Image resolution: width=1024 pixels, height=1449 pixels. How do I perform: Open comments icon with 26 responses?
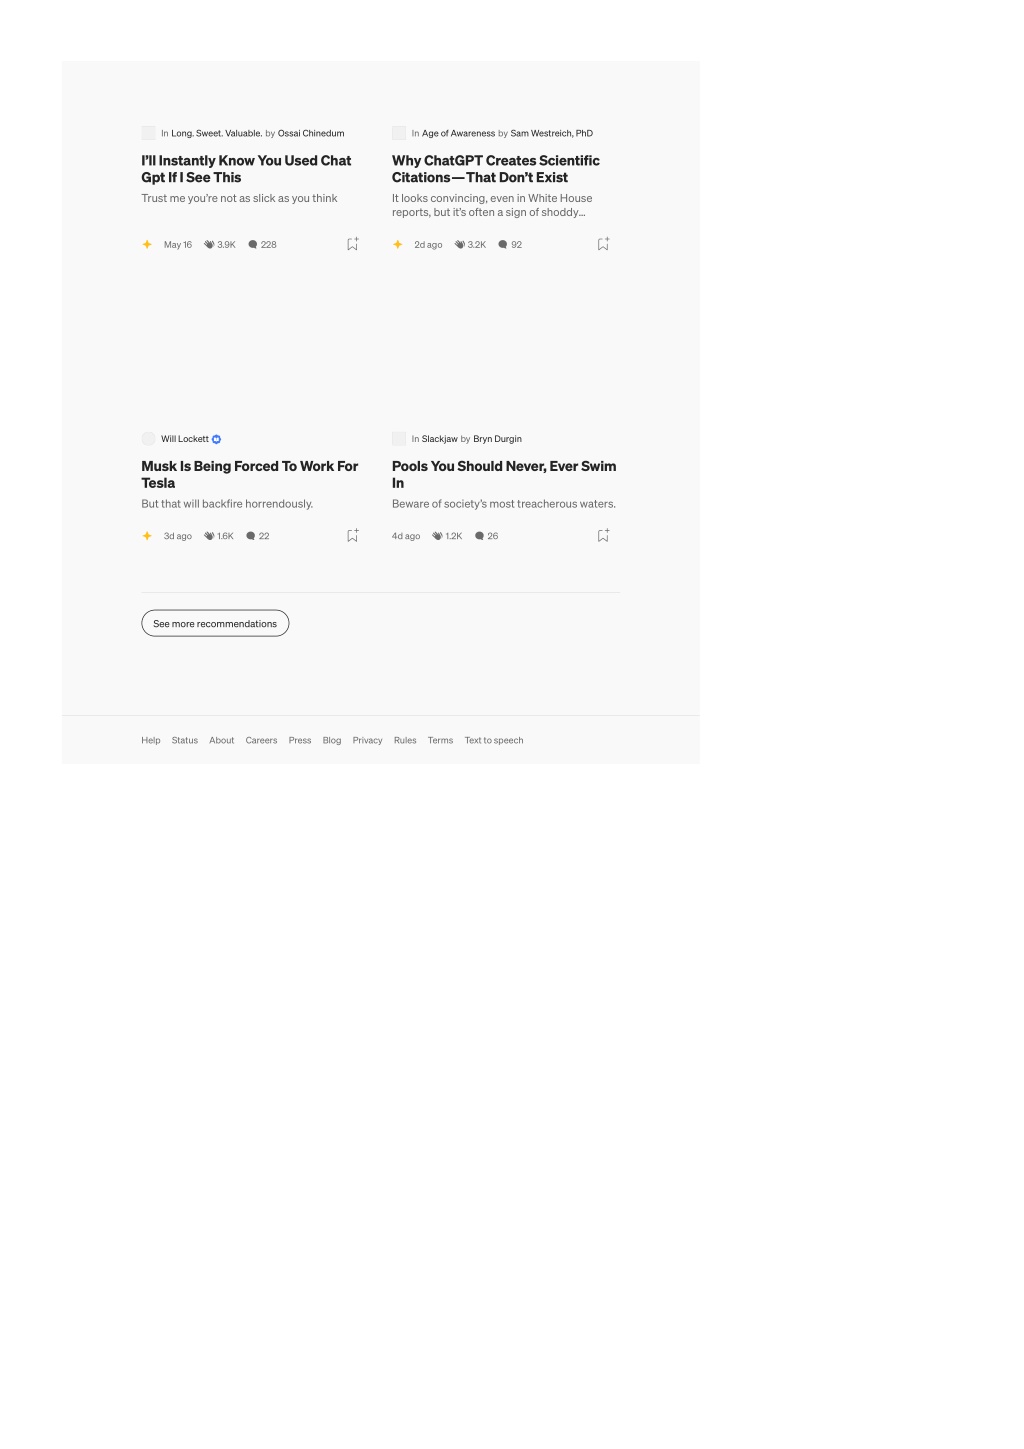point(479,536)
